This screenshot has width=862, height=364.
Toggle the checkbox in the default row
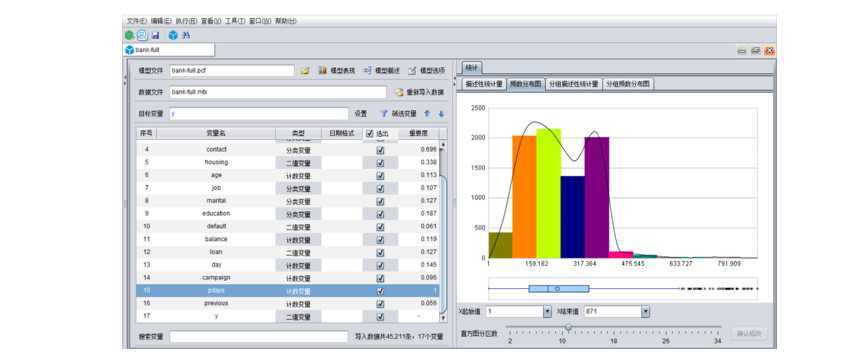380,227
